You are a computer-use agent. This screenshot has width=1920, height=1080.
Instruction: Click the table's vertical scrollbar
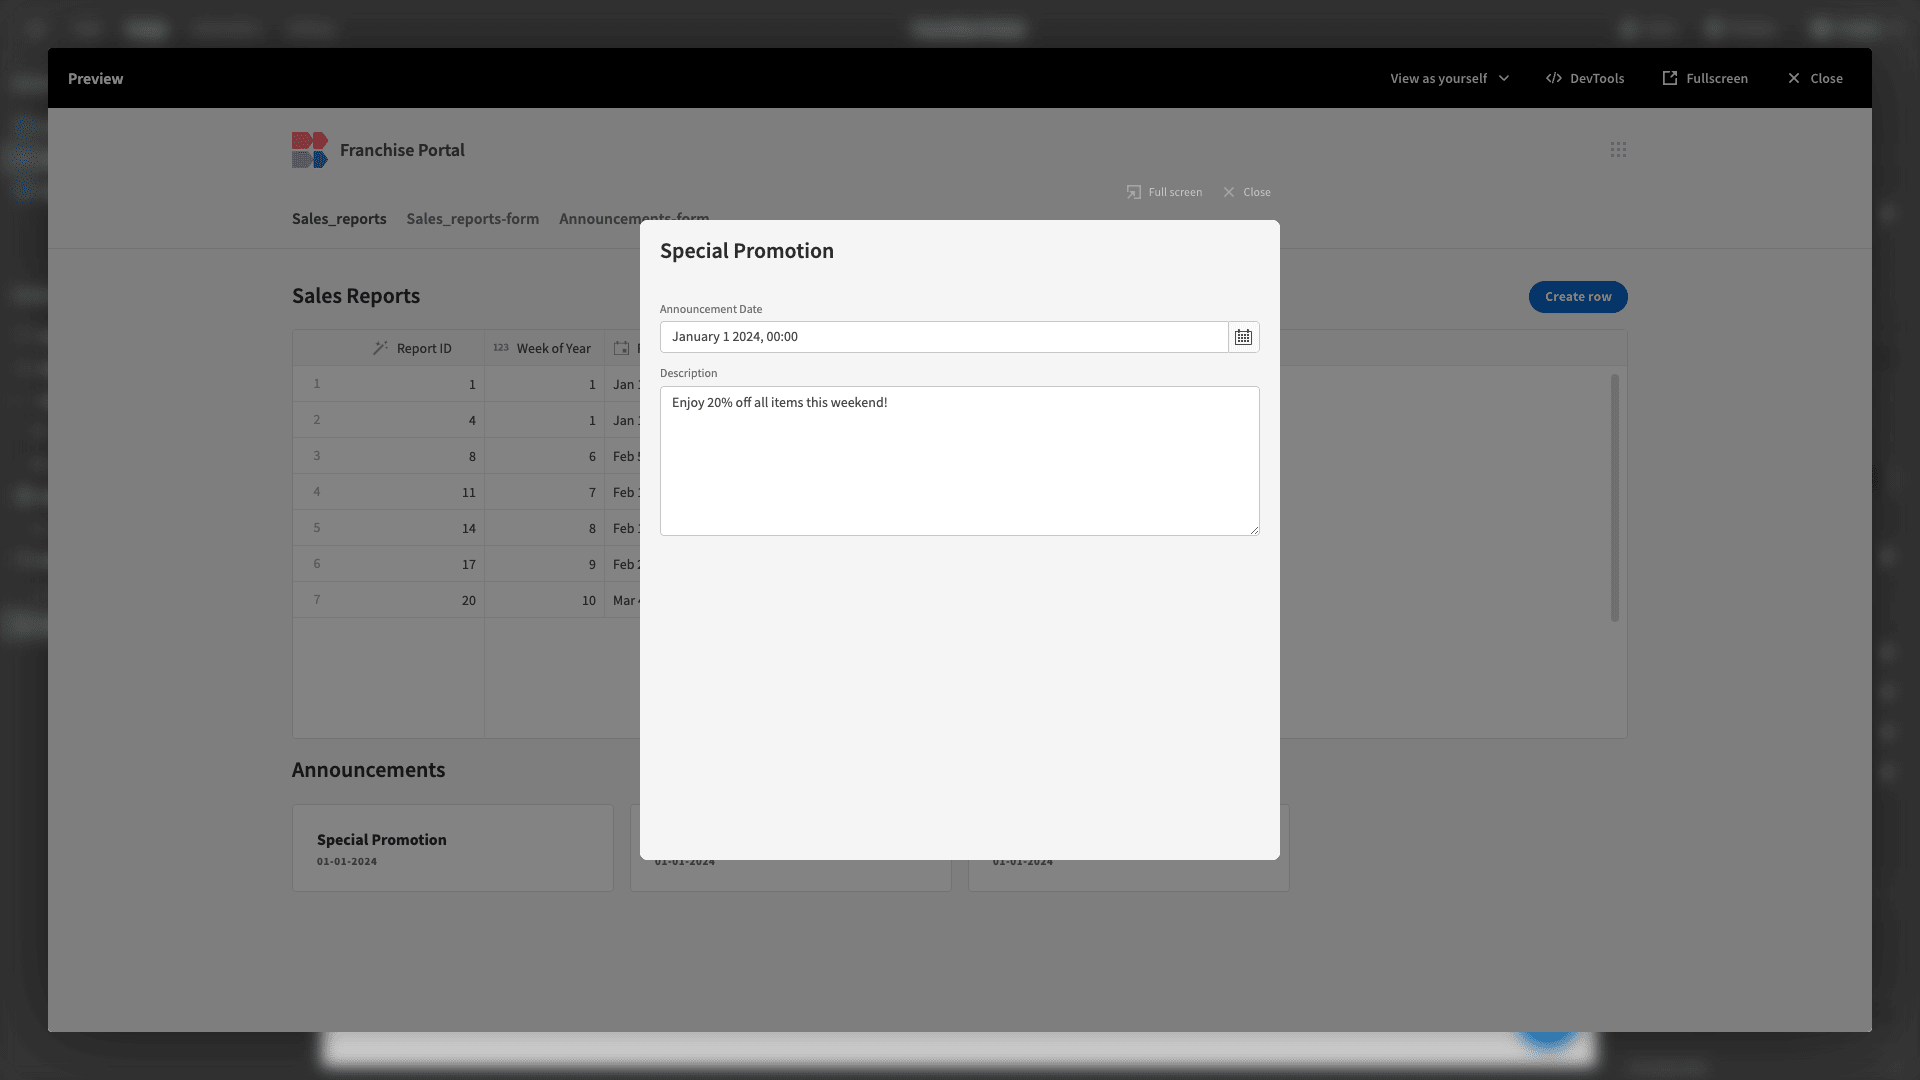pos(1614,498)
